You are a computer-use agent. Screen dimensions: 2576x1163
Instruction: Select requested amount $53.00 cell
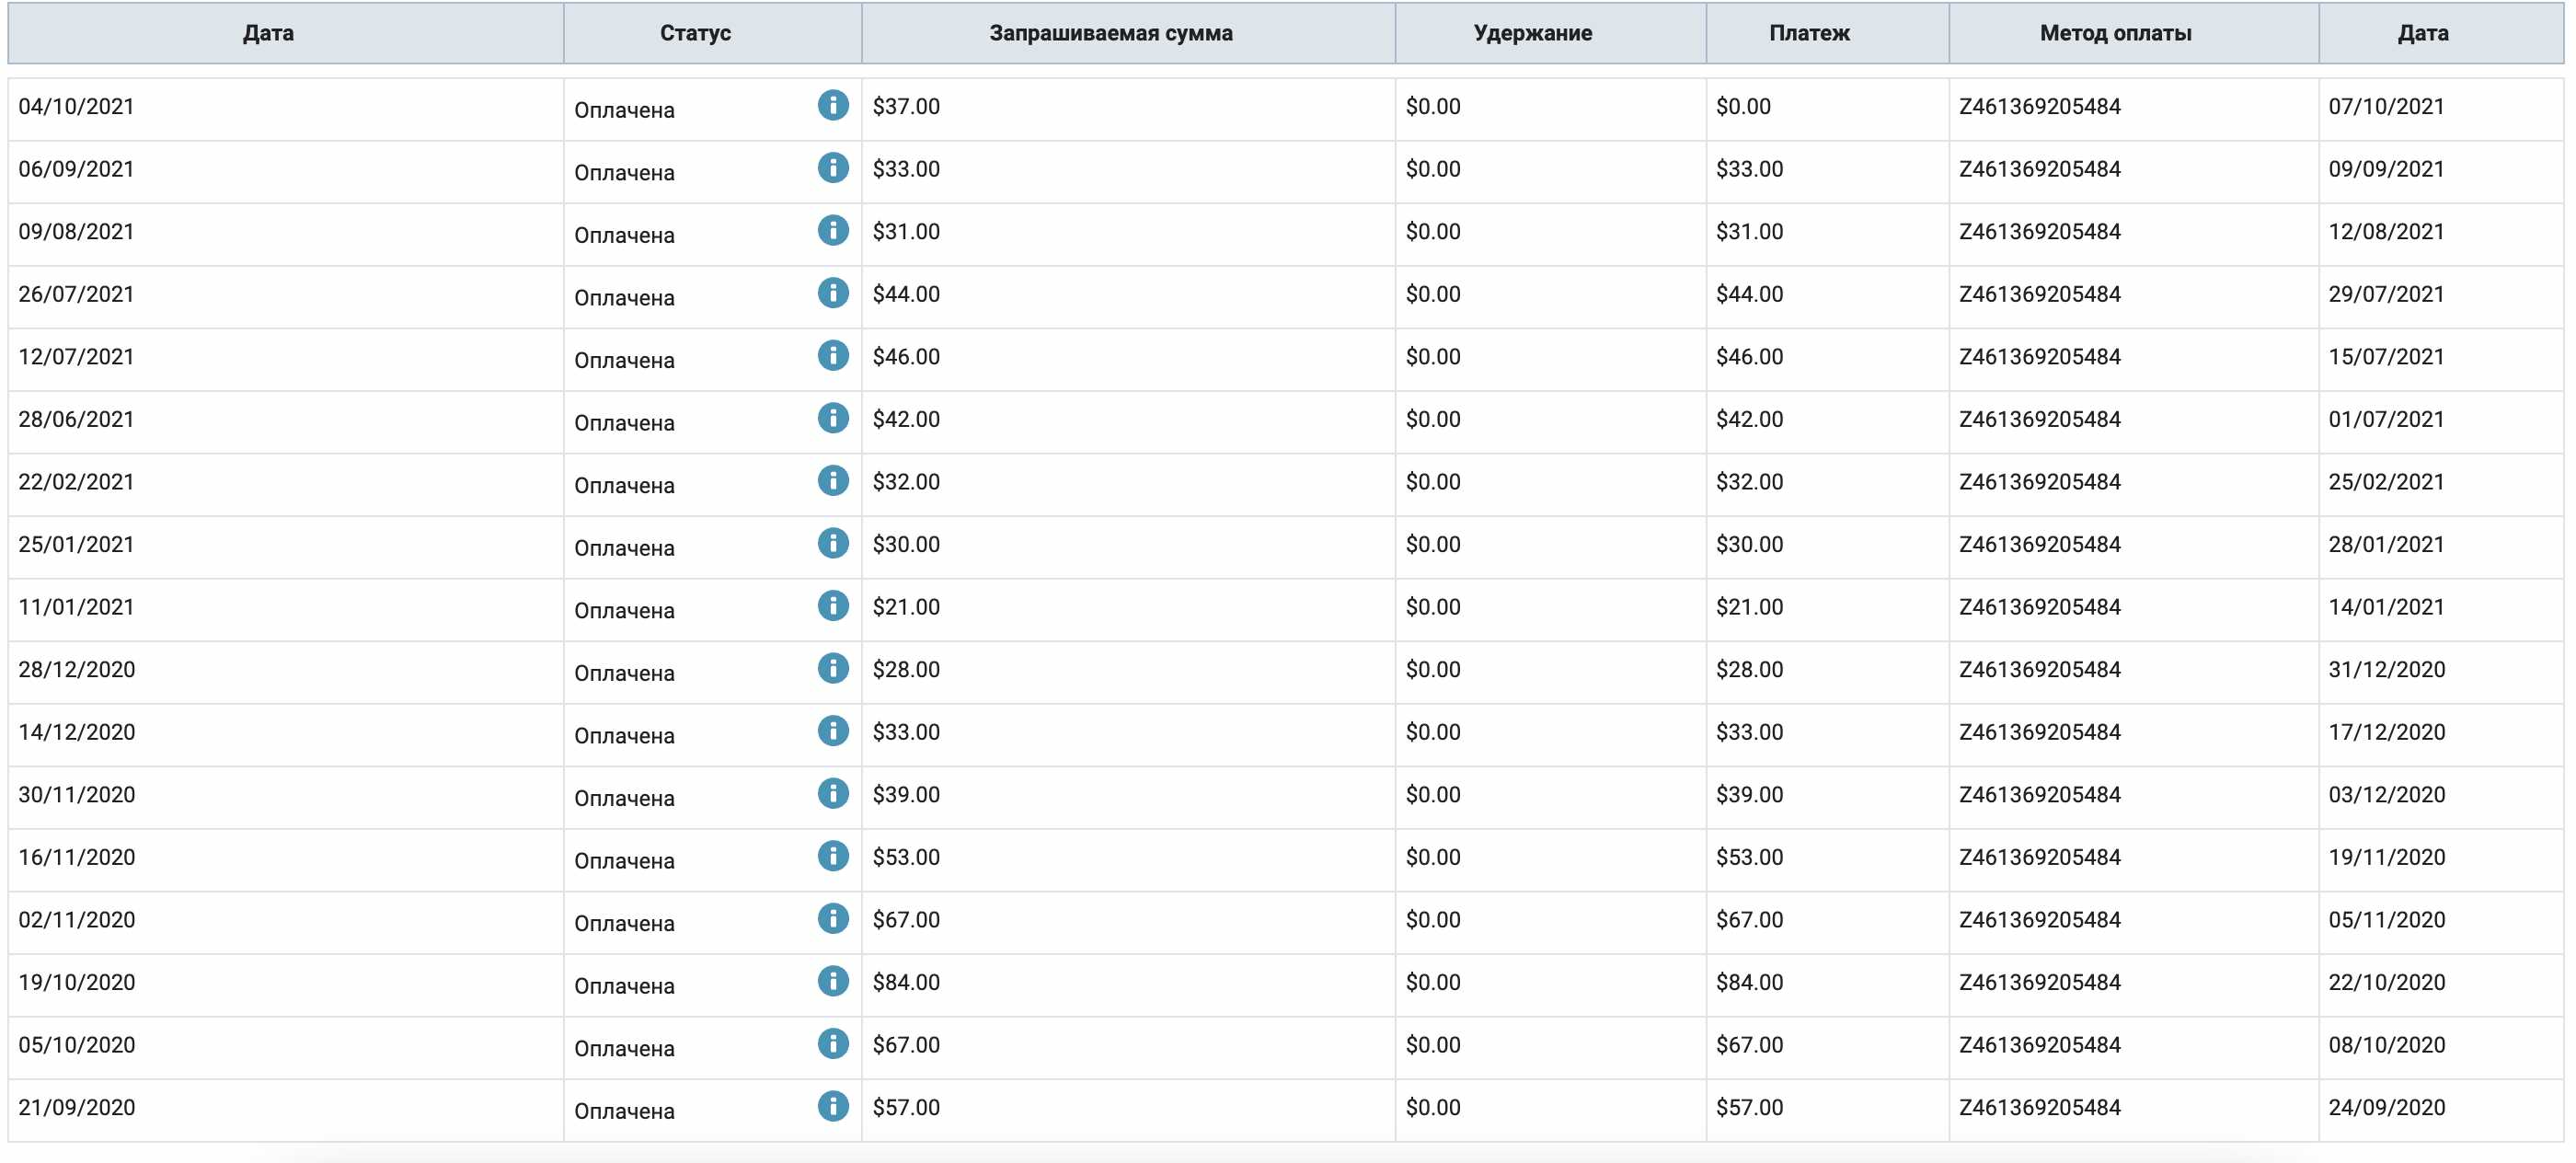click(1129, 860)
